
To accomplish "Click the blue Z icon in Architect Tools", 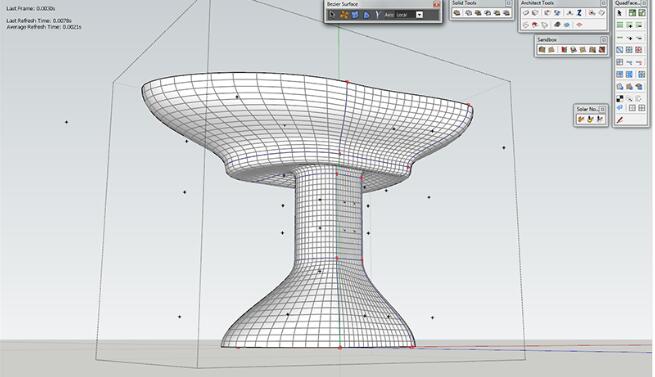I will pos(579,13).
